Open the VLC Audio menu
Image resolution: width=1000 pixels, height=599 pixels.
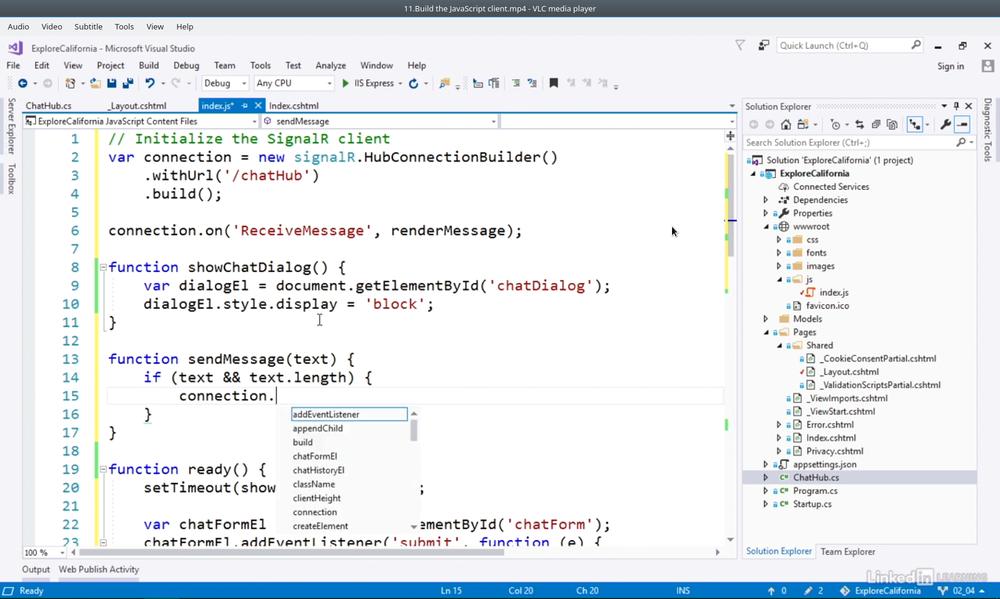coord(18,27)
